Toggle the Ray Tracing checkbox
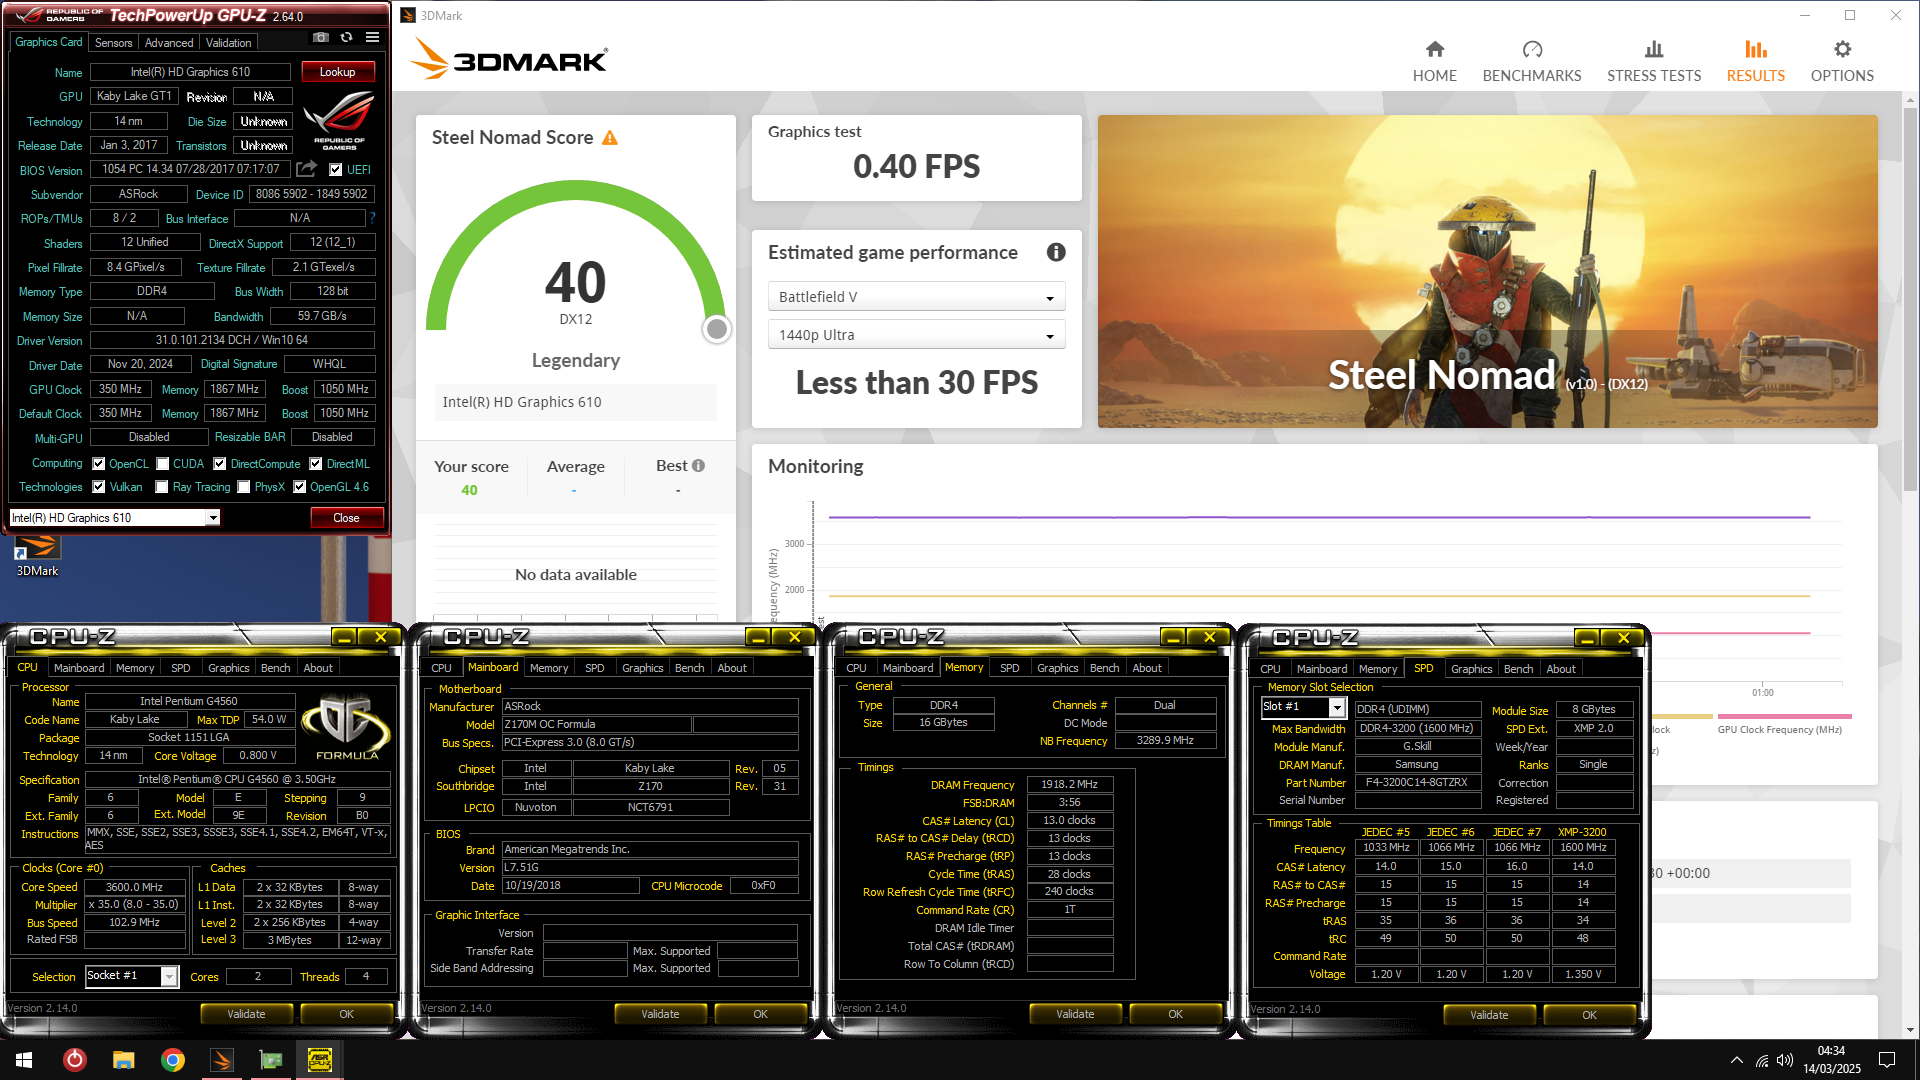 (x=162, y=487)
